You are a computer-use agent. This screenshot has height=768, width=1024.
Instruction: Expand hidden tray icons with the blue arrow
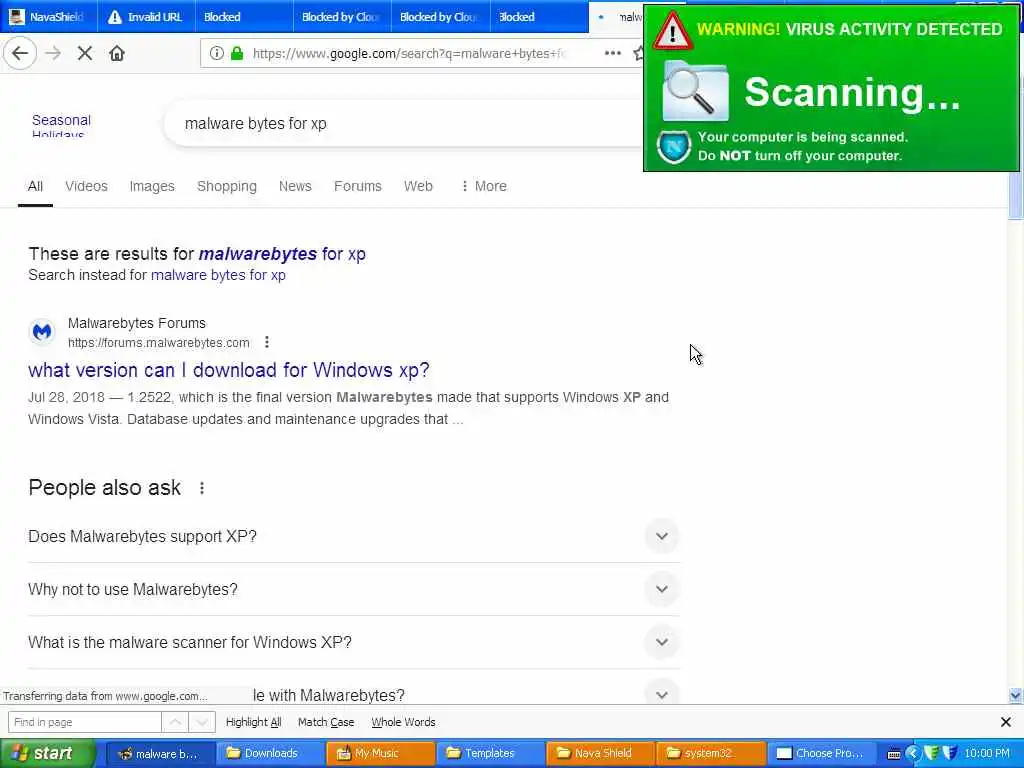tap(912, 754)
